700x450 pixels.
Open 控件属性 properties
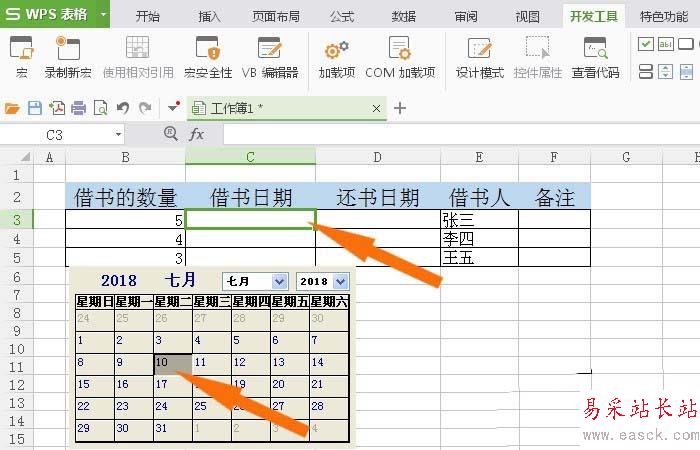(x=538, y=57)
